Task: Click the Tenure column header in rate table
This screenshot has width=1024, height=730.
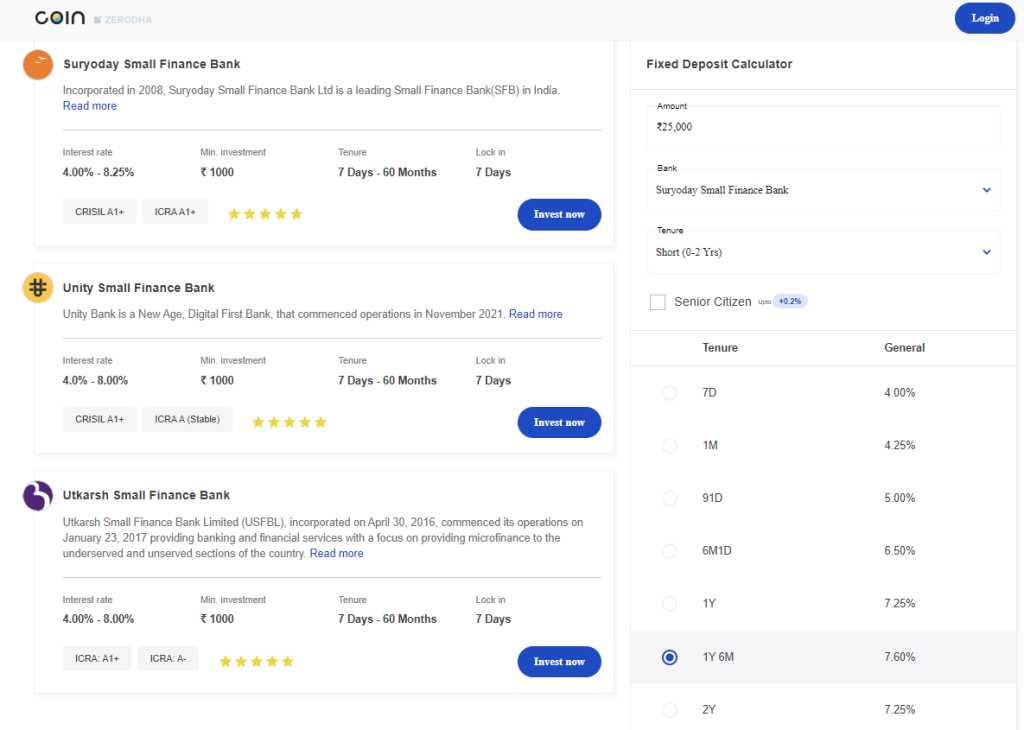Action: [720, 348]
